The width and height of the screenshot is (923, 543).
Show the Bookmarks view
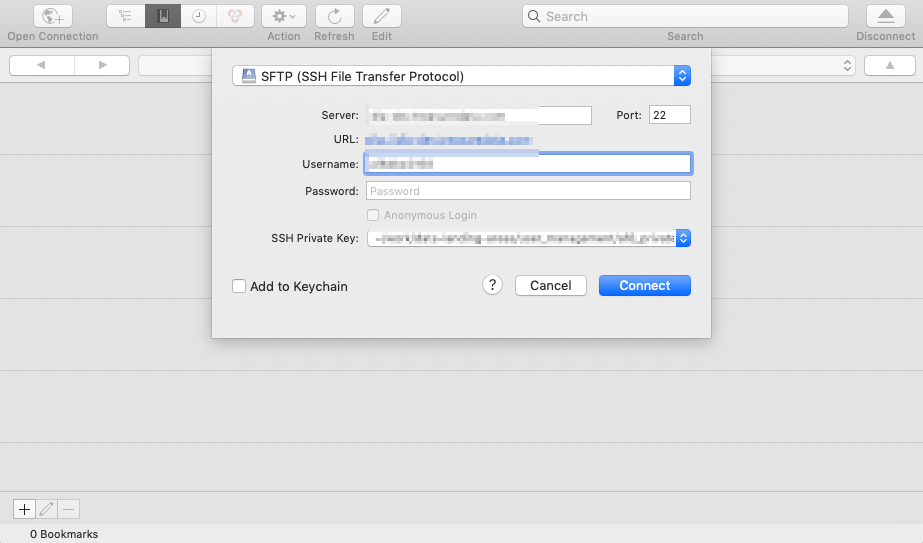(x=163, y=16)
